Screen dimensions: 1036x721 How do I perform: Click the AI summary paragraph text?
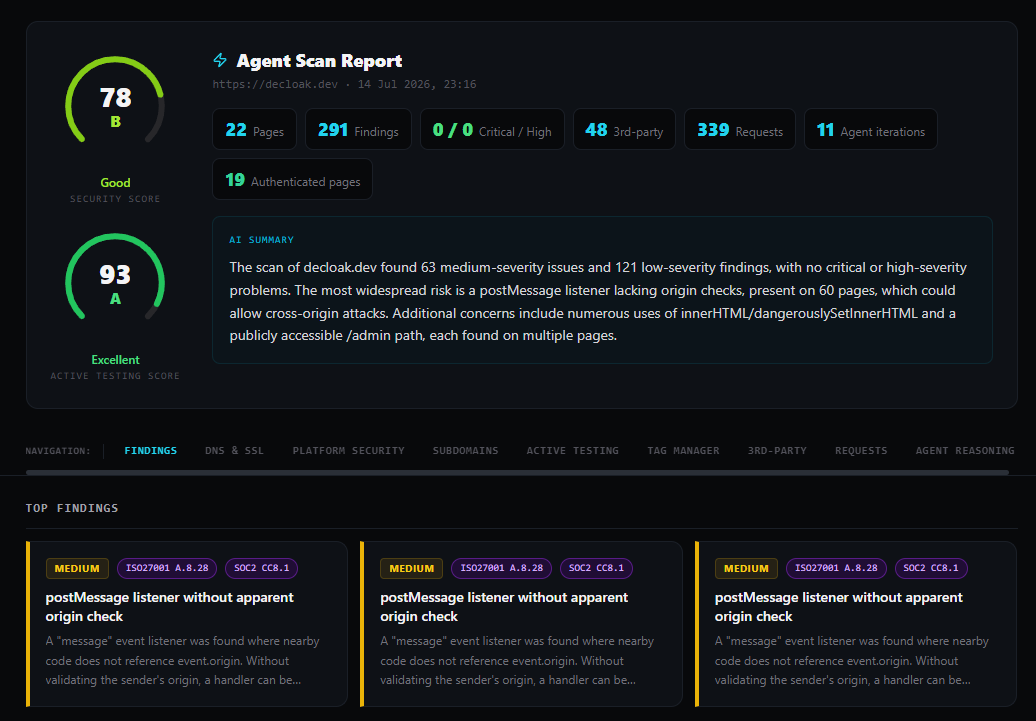[x=599, y=301]
